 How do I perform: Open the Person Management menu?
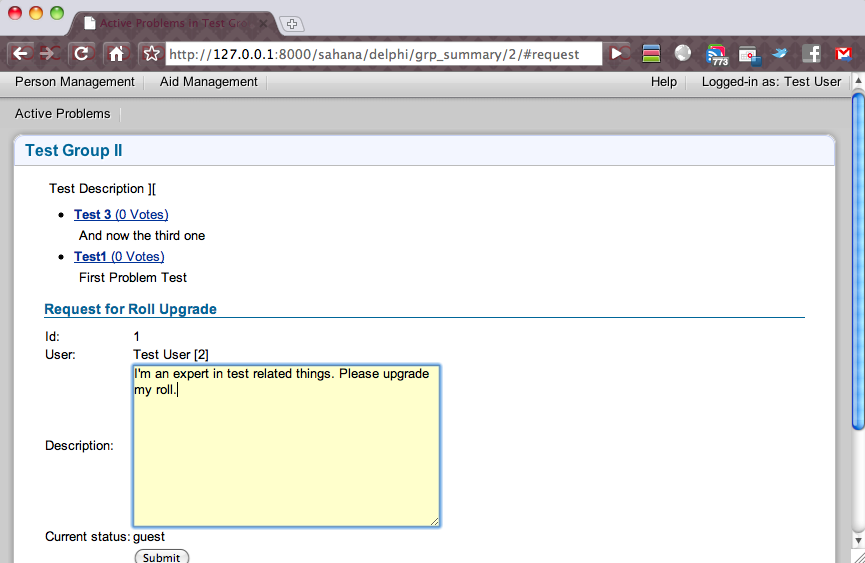pyautogui.click(x=75, y=82)
